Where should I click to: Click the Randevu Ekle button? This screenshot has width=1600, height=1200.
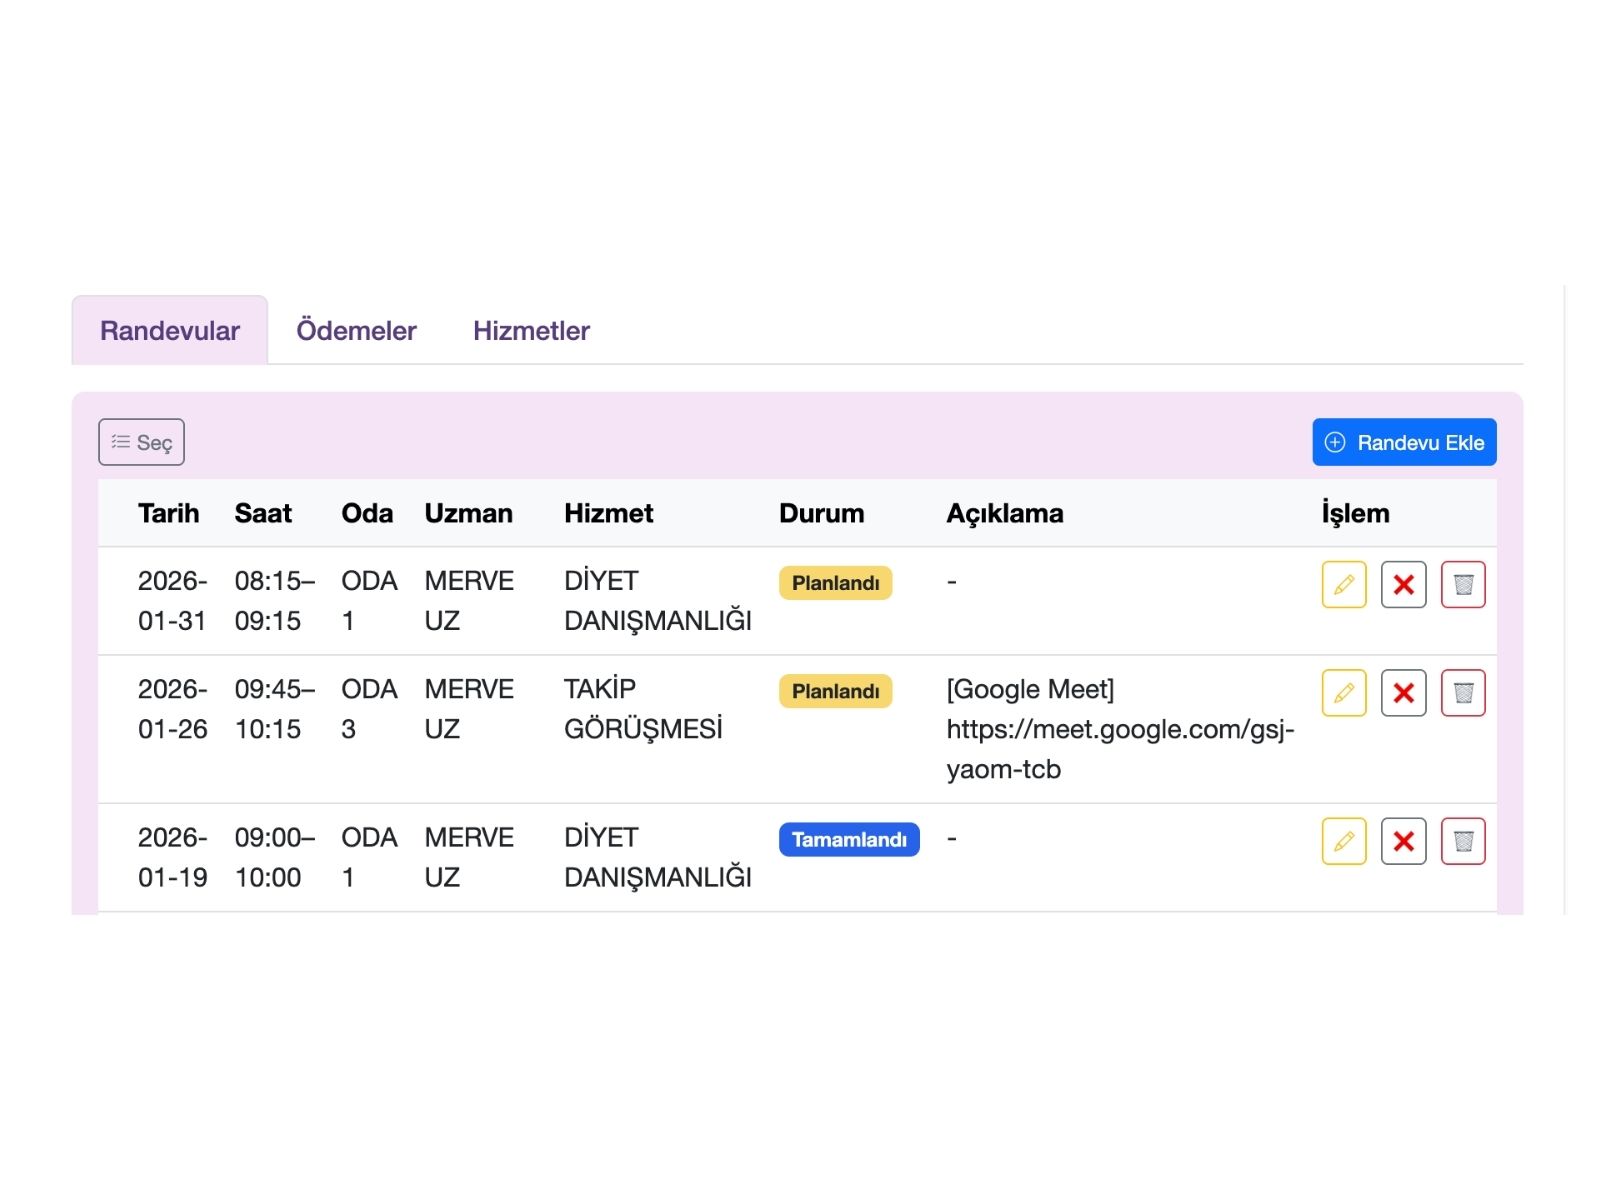pyautogui.click(x=1403, y=442)
